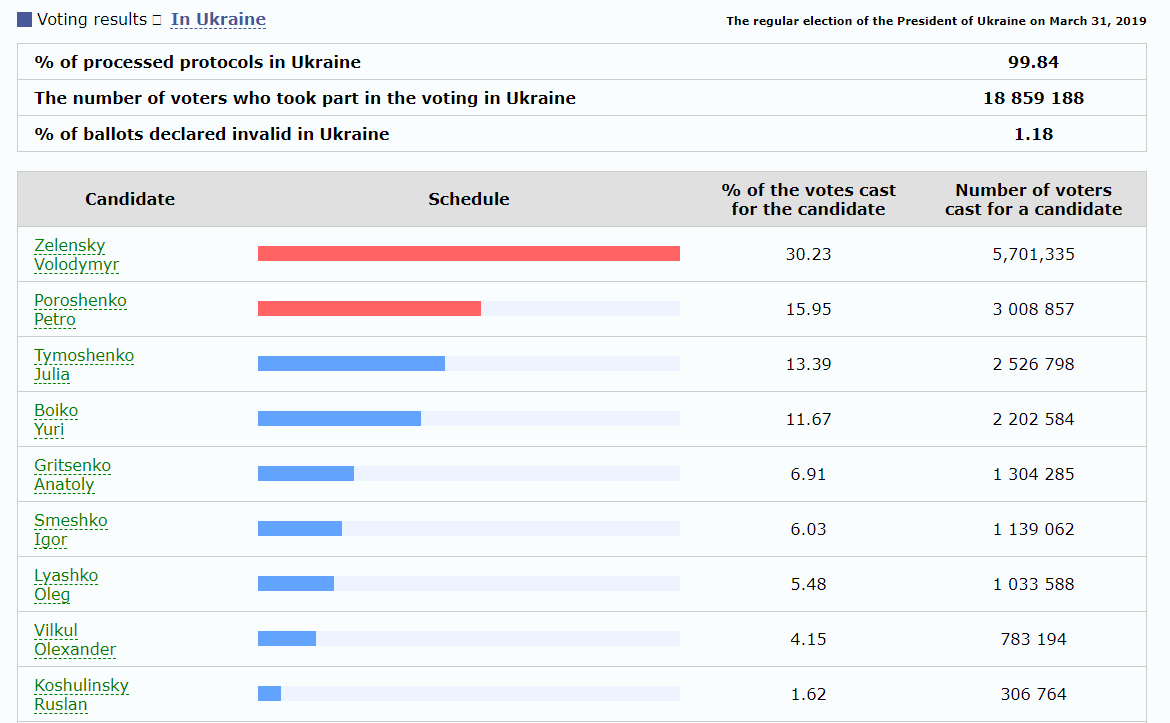Click Lyashko's vote count 1 033 588
1170x723 pixels.
[1033, 584]
